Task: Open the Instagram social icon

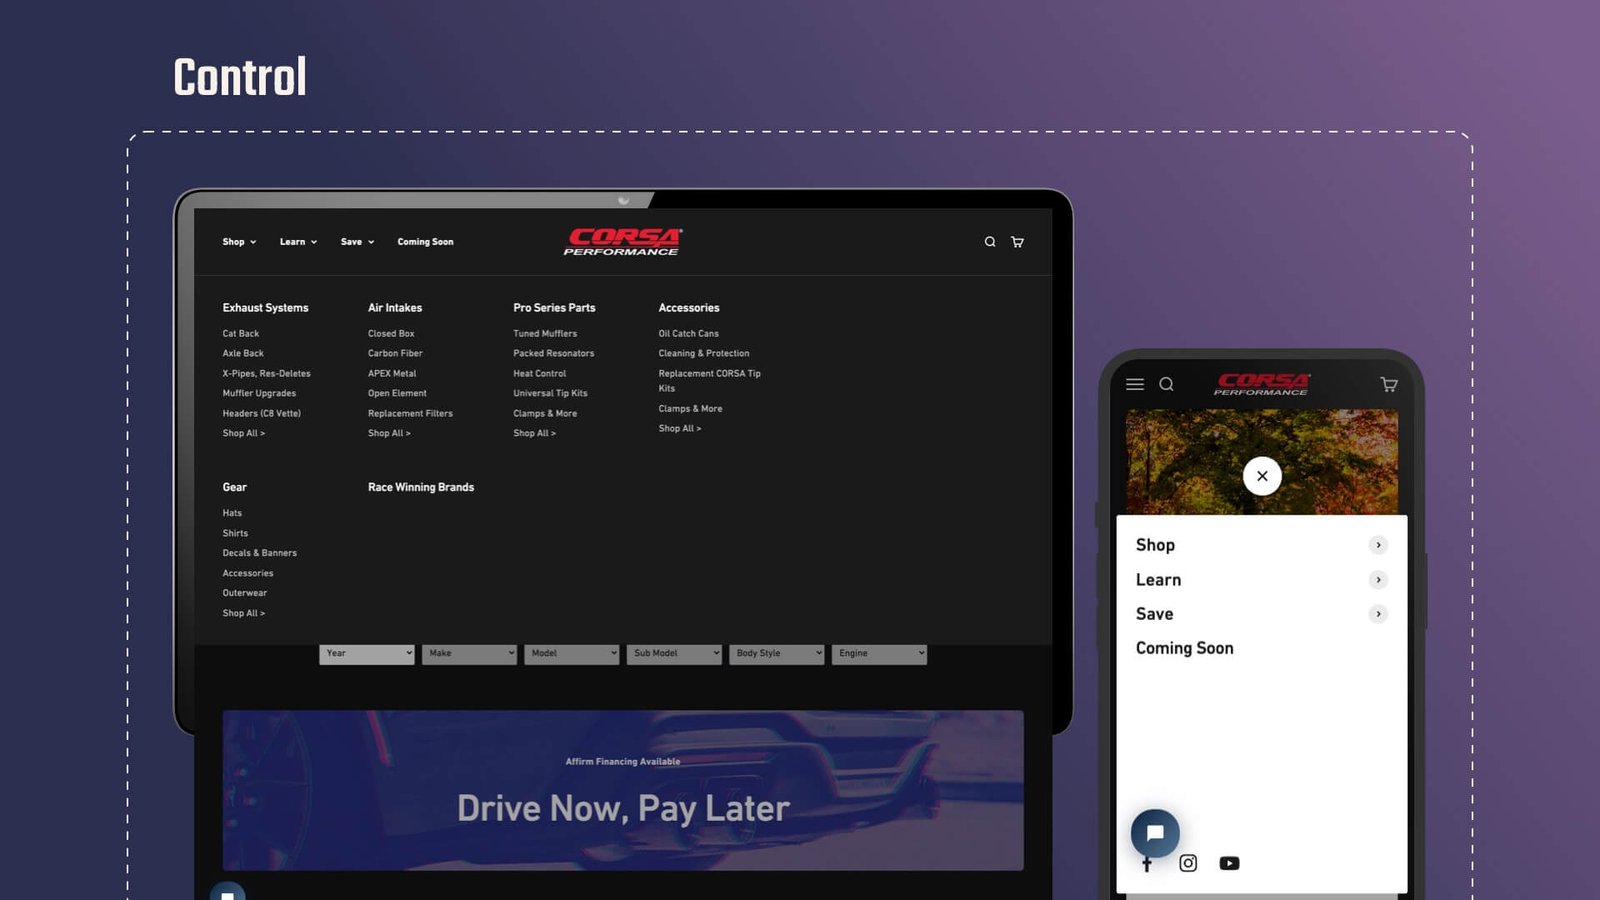Action: pyautogui.click(x=1188, y=863)
